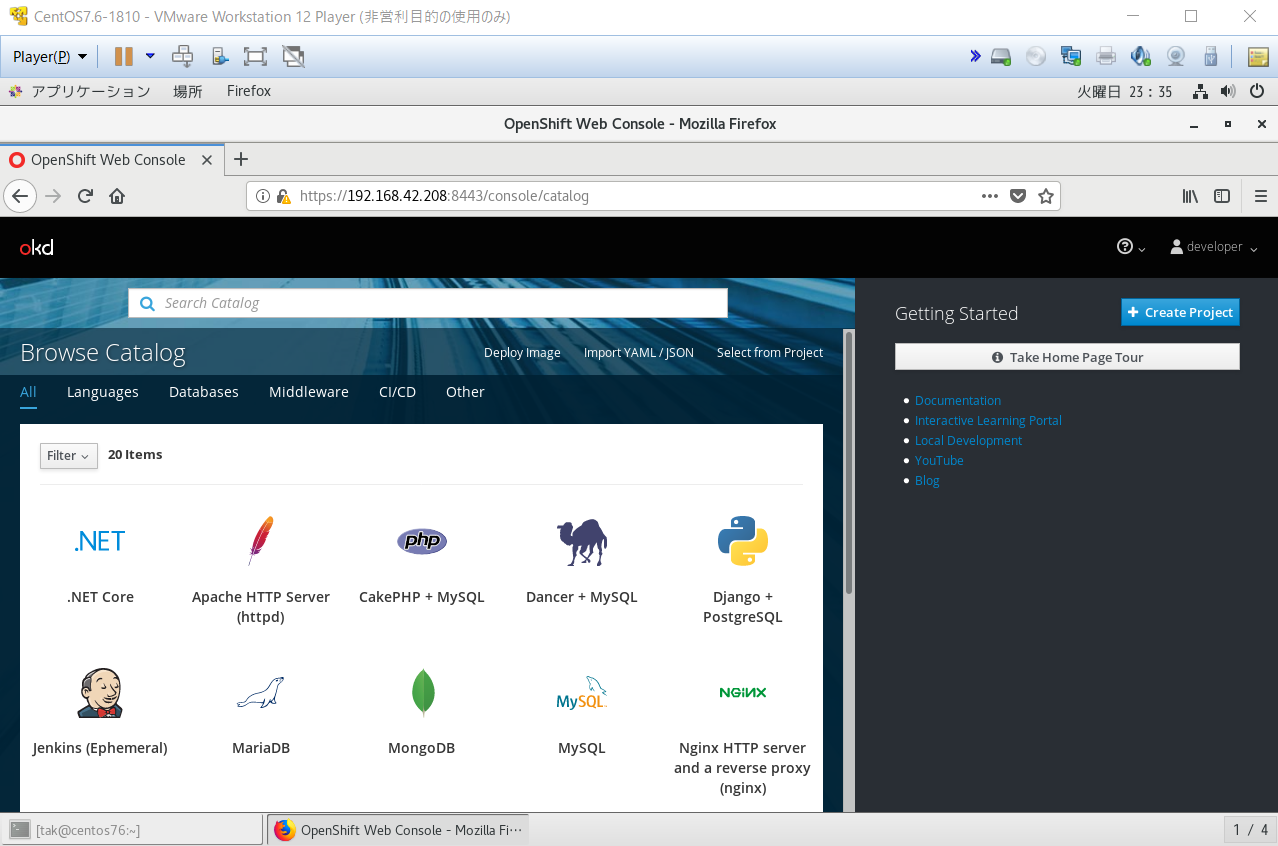
Task: Open the Blog link
Action: 927,480
